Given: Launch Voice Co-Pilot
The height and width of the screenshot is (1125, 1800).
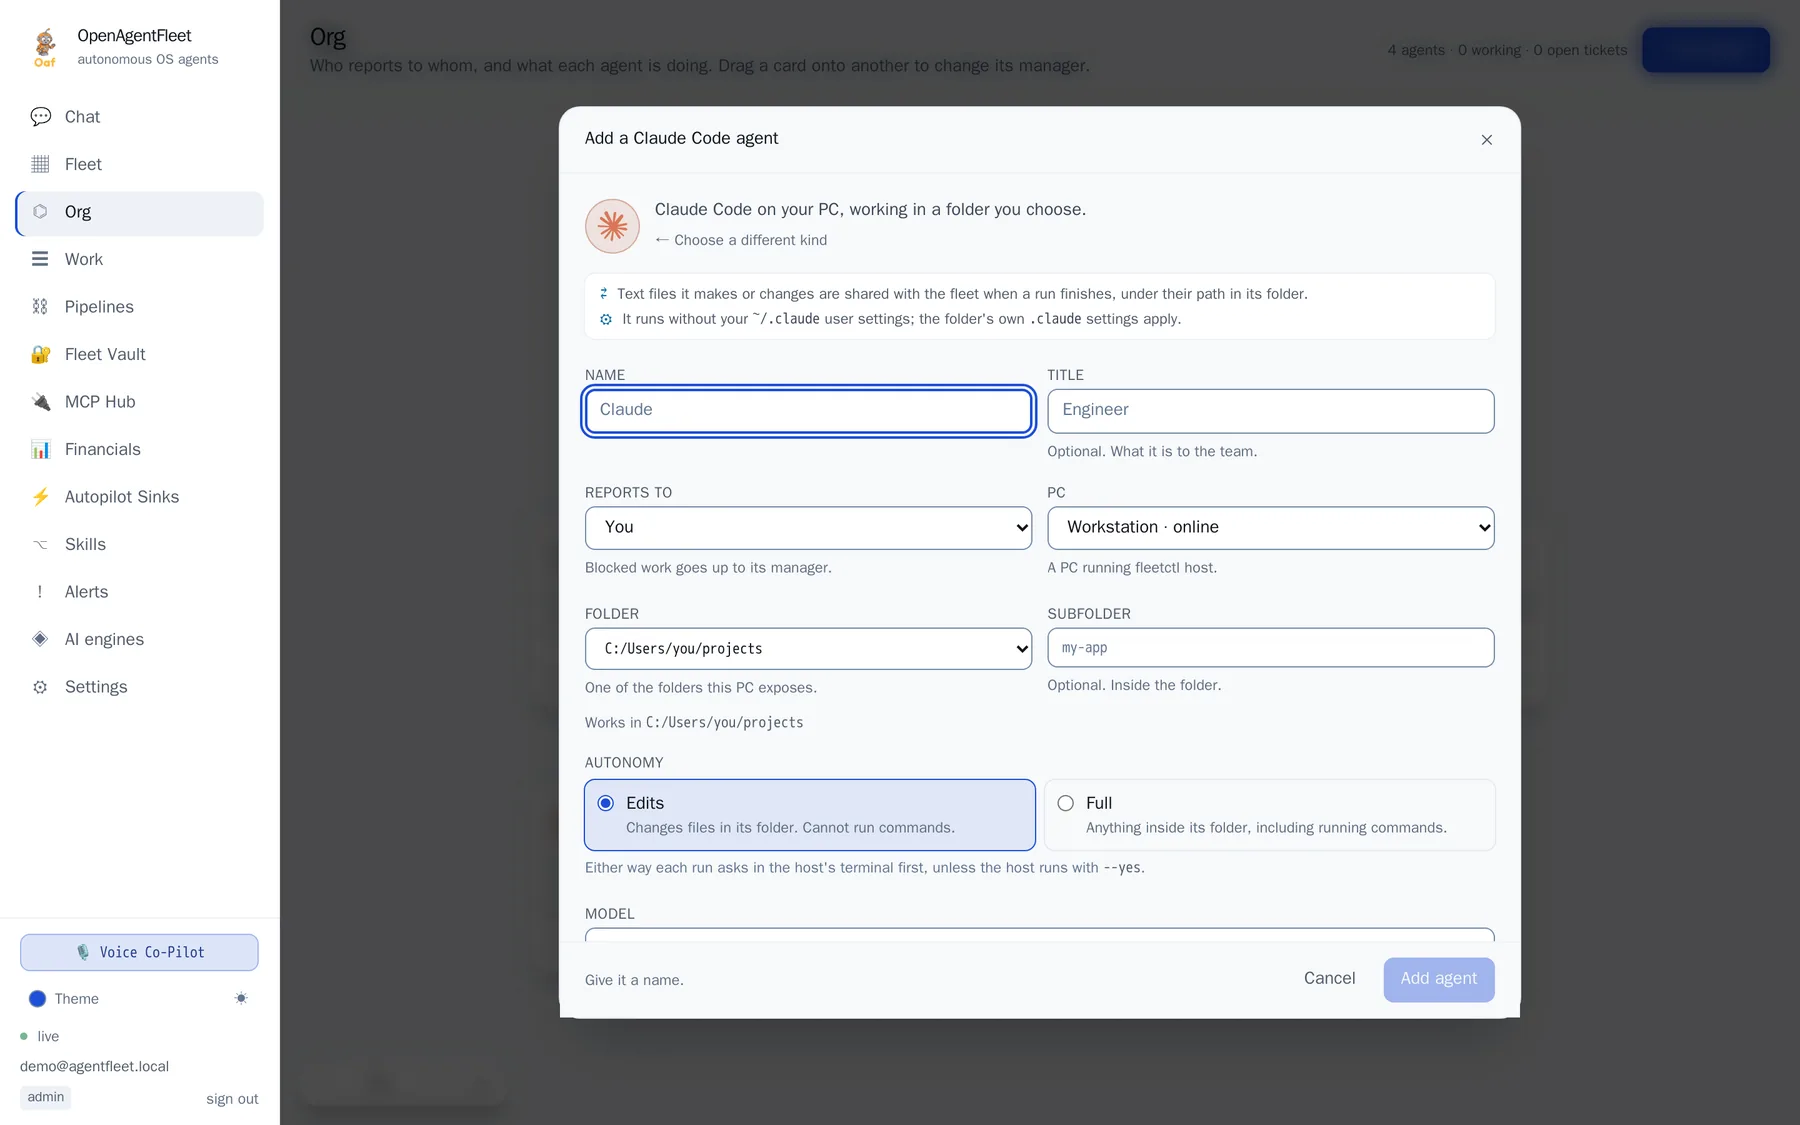Looking at the screenshot, I should (139, 952).
